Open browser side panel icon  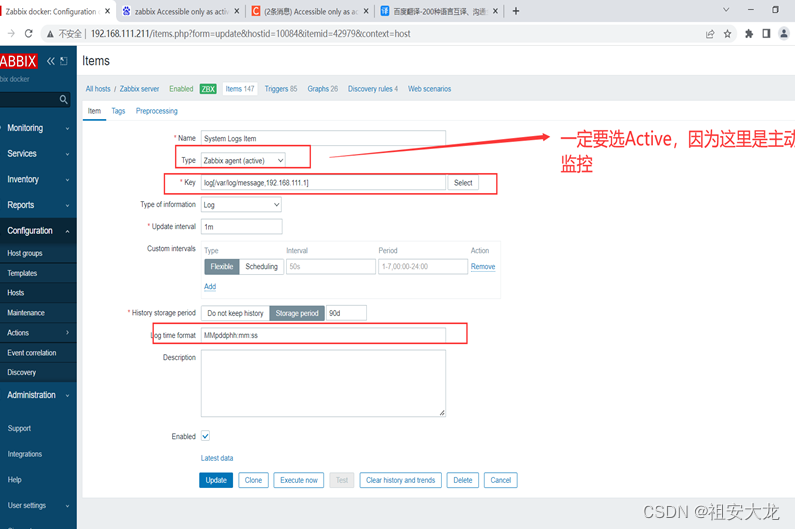click(x=766, y=34)
